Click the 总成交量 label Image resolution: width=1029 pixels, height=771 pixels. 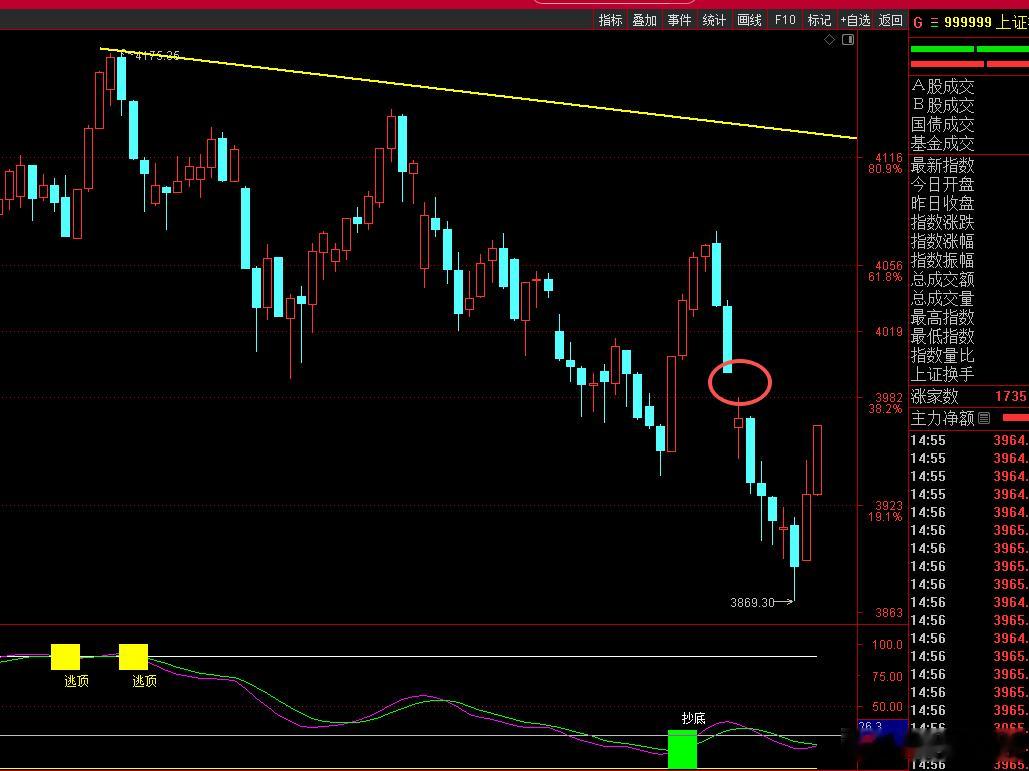(x=942, y=299)
